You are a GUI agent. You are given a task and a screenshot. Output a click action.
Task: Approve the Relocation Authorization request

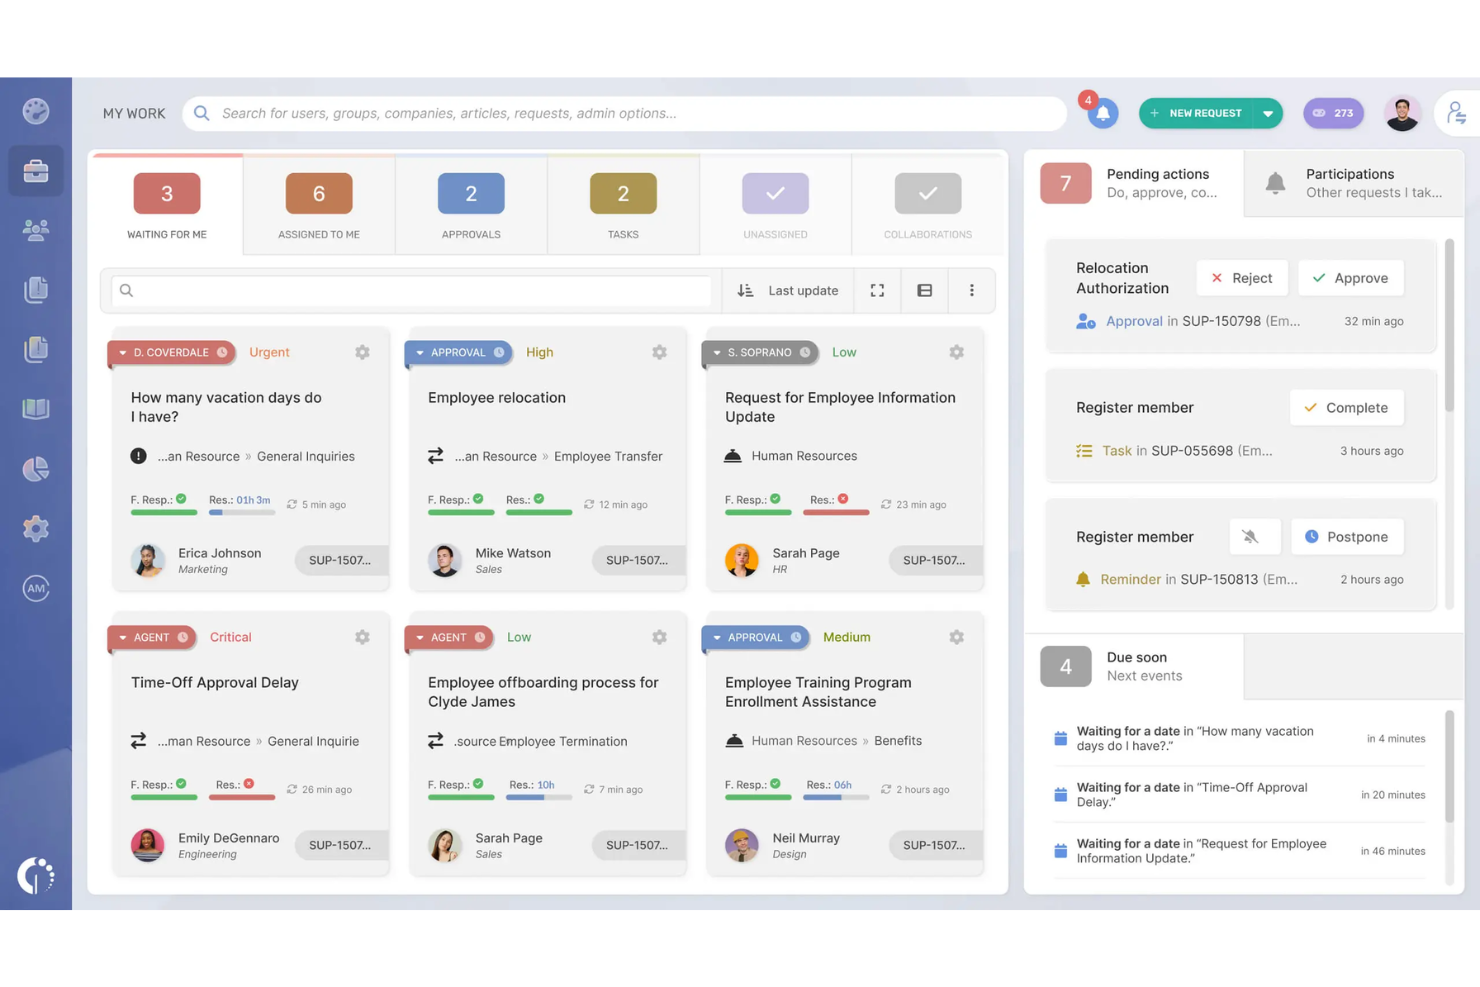(x=1350, y=277)
